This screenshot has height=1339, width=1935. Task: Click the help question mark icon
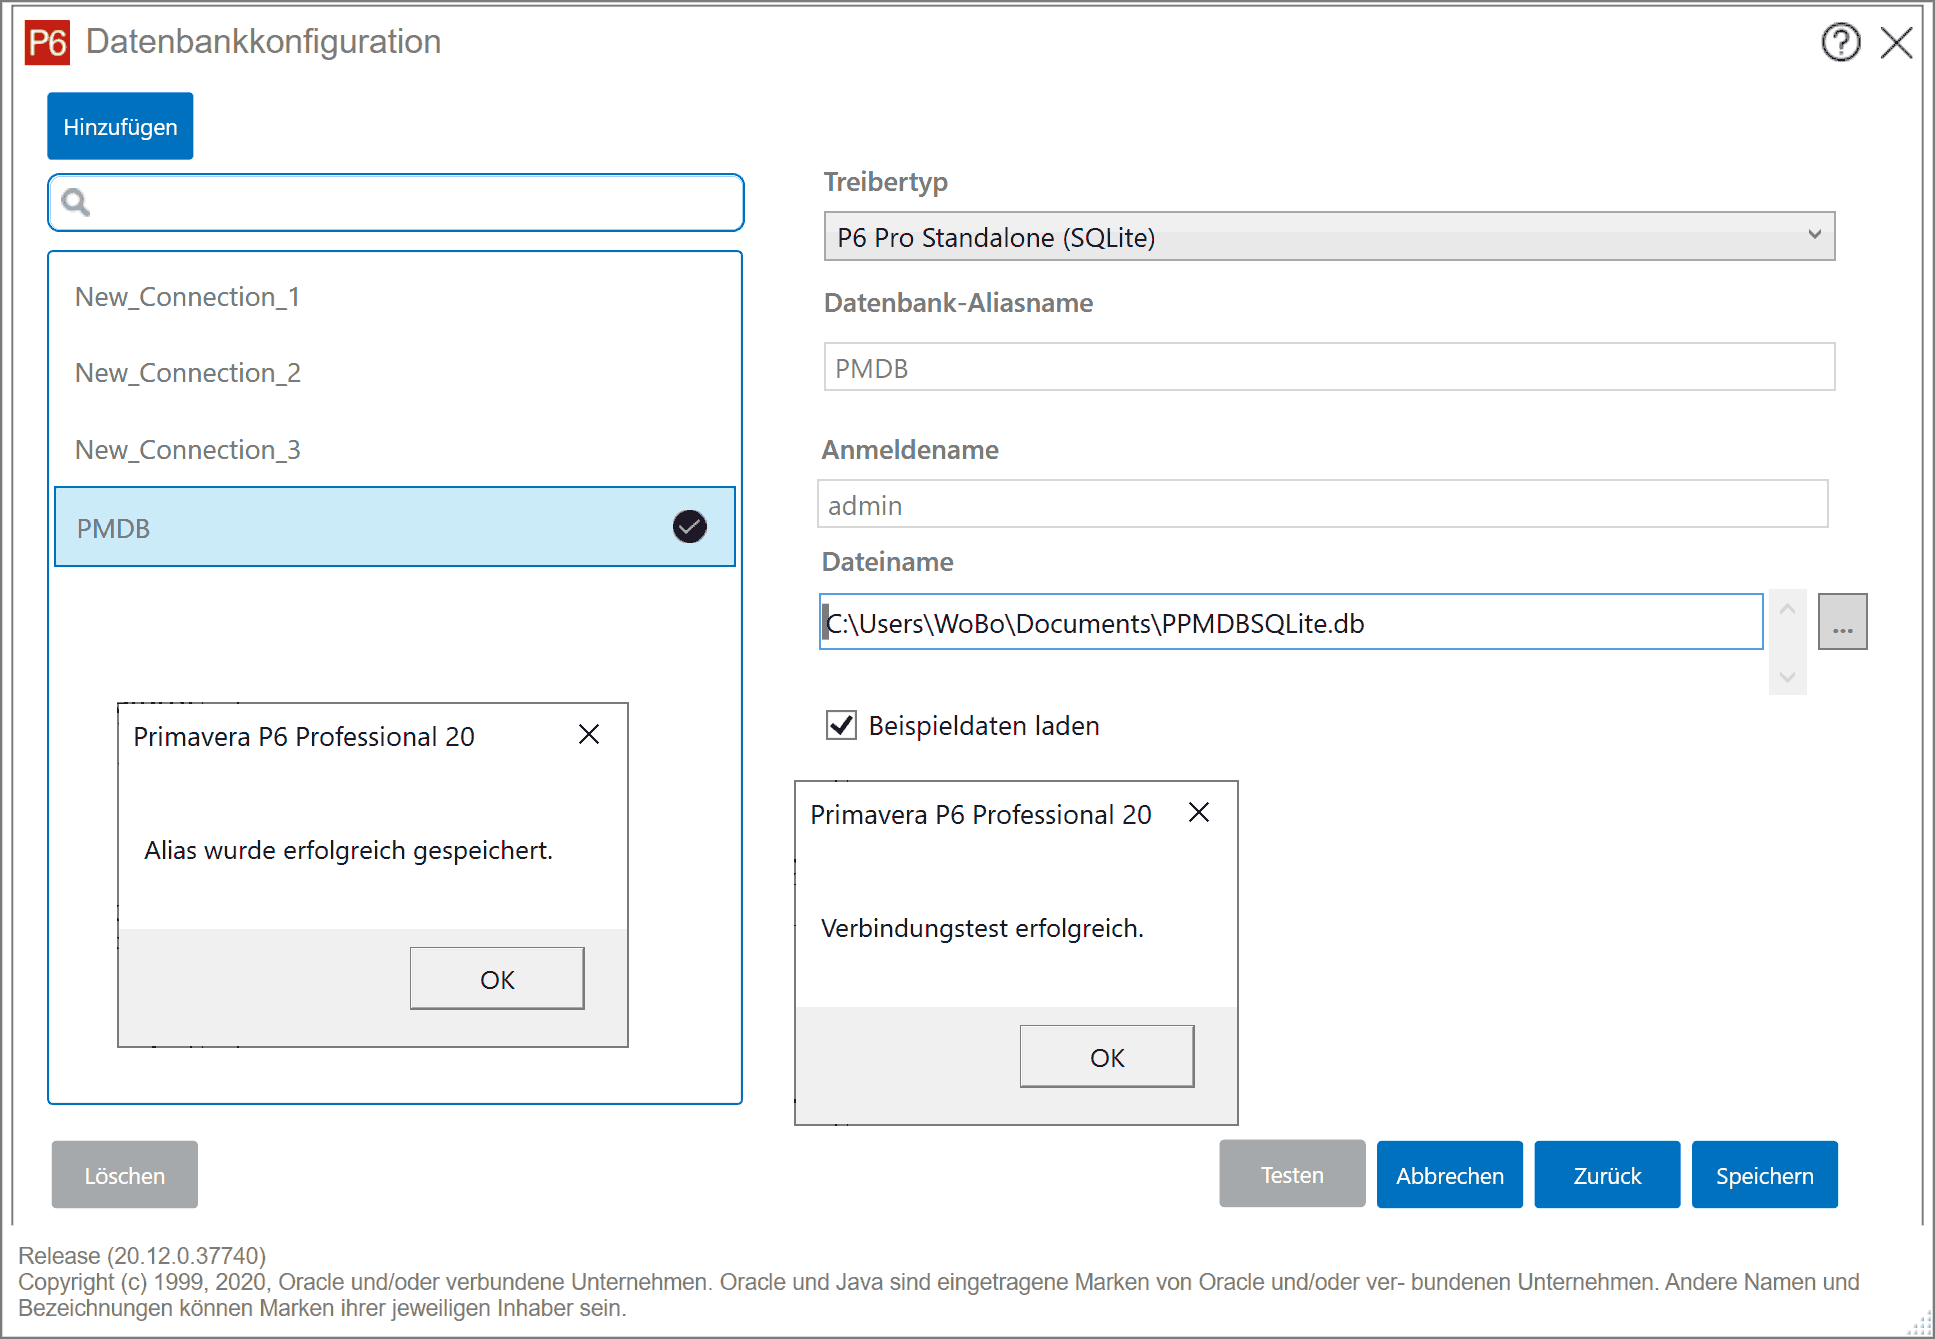click(1840, 43)
